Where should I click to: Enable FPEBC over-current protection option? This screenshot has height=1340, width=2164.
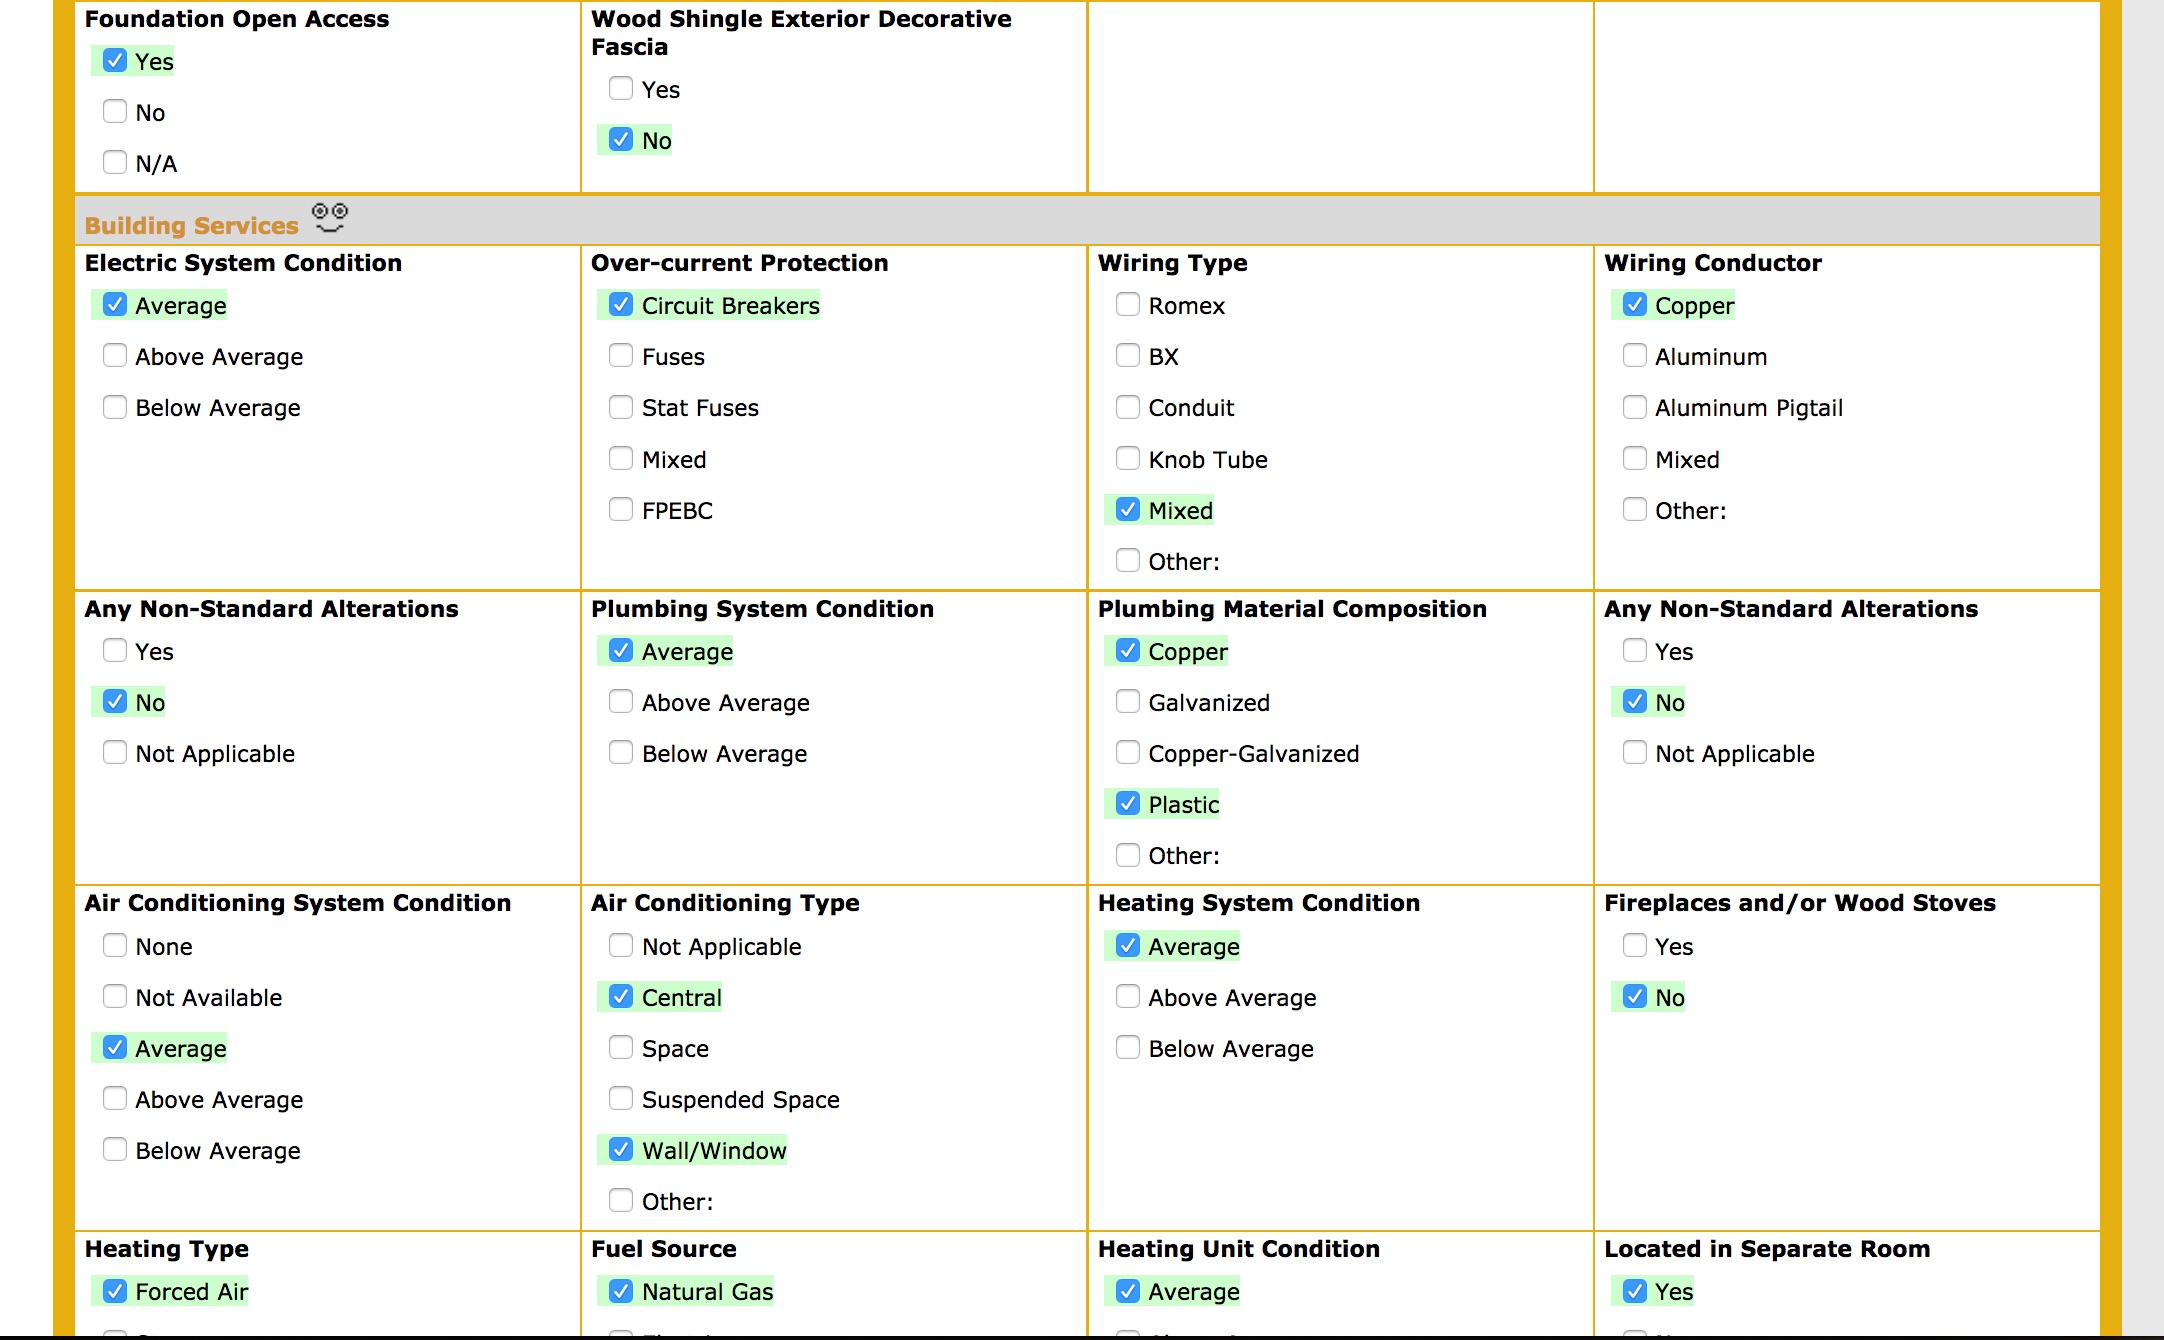click(620, 508)
